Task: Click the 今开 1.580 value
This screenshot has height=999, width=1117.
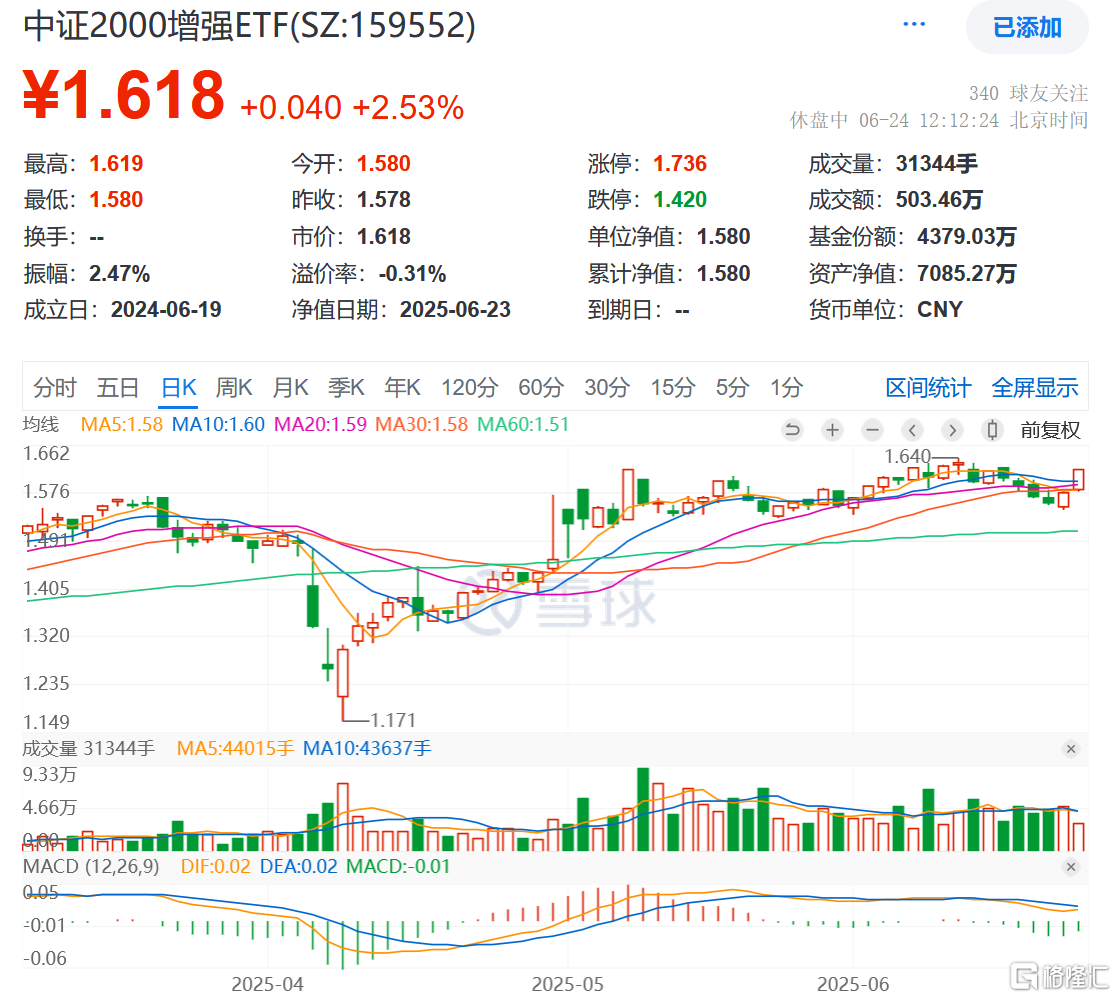Action: (384, 164)
